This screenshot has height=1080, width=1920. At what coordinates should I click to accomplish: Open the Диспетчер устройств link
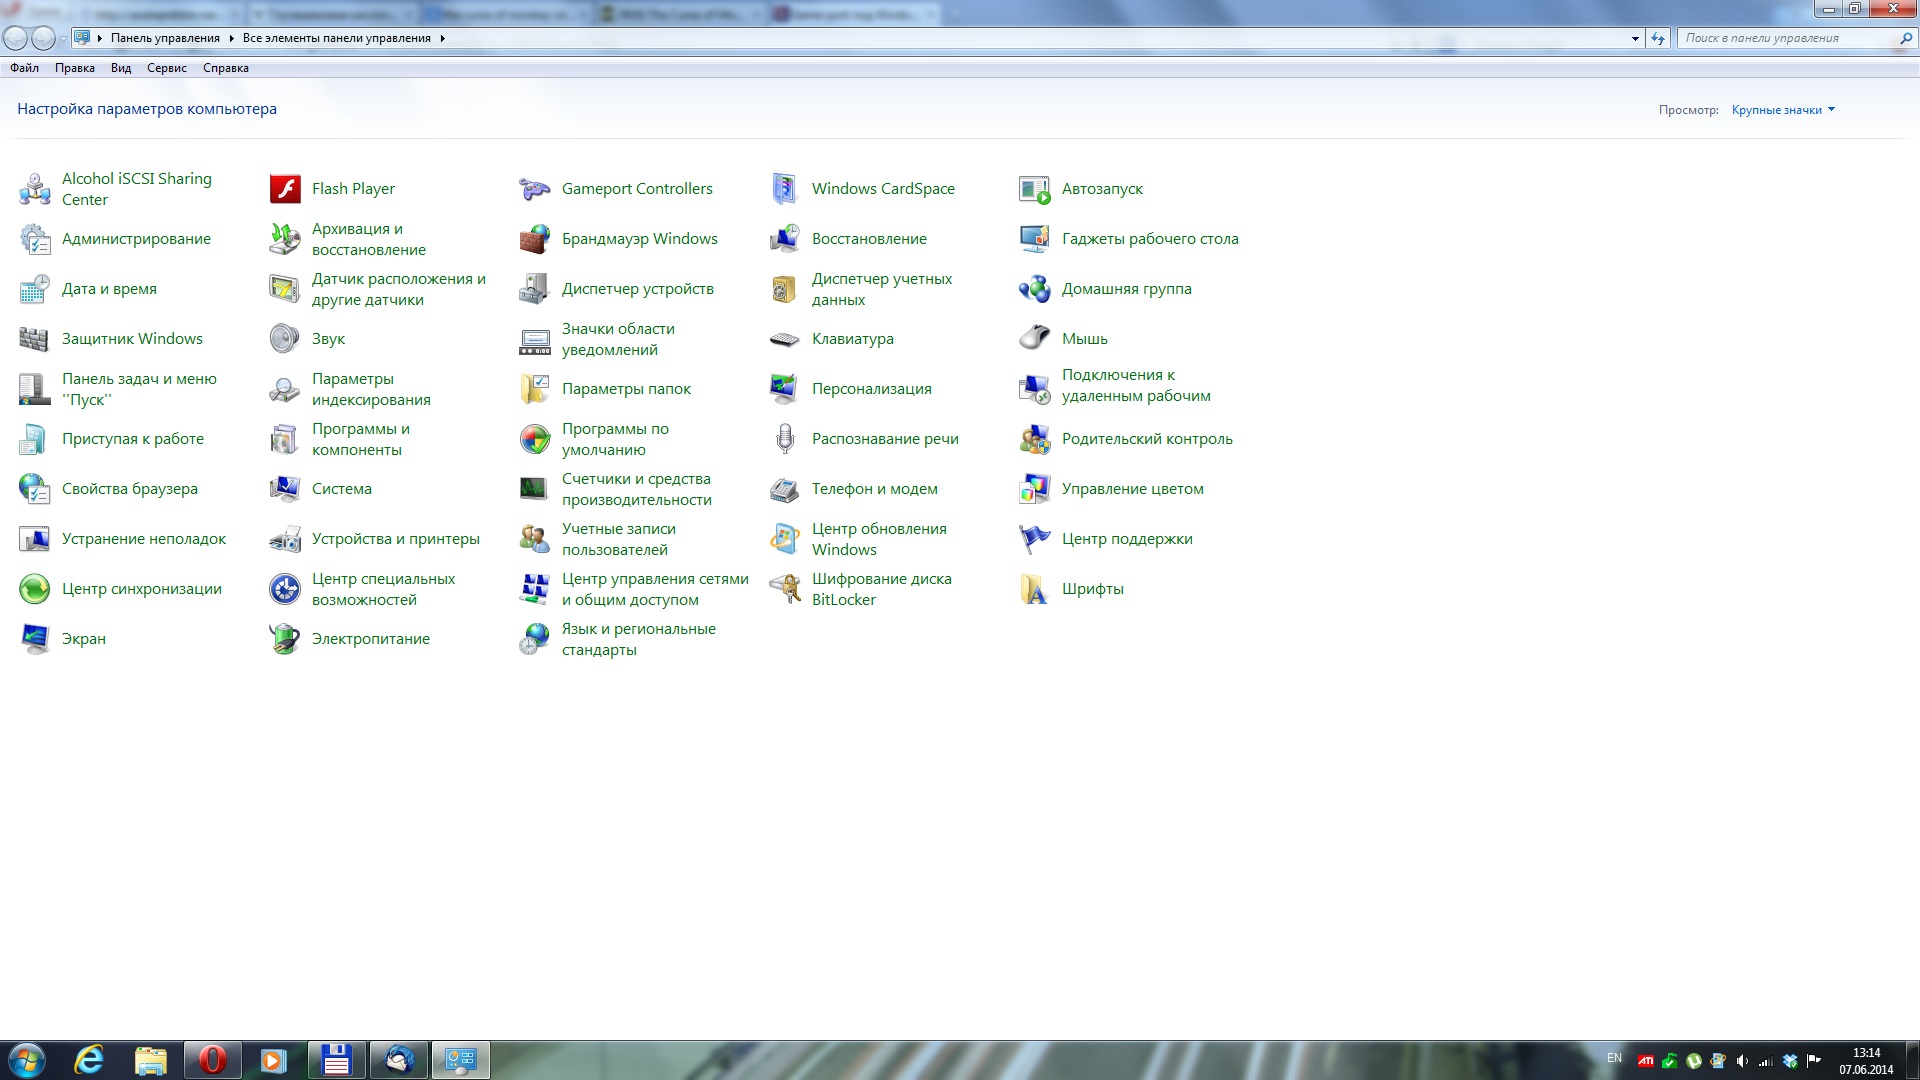(637, 289)
